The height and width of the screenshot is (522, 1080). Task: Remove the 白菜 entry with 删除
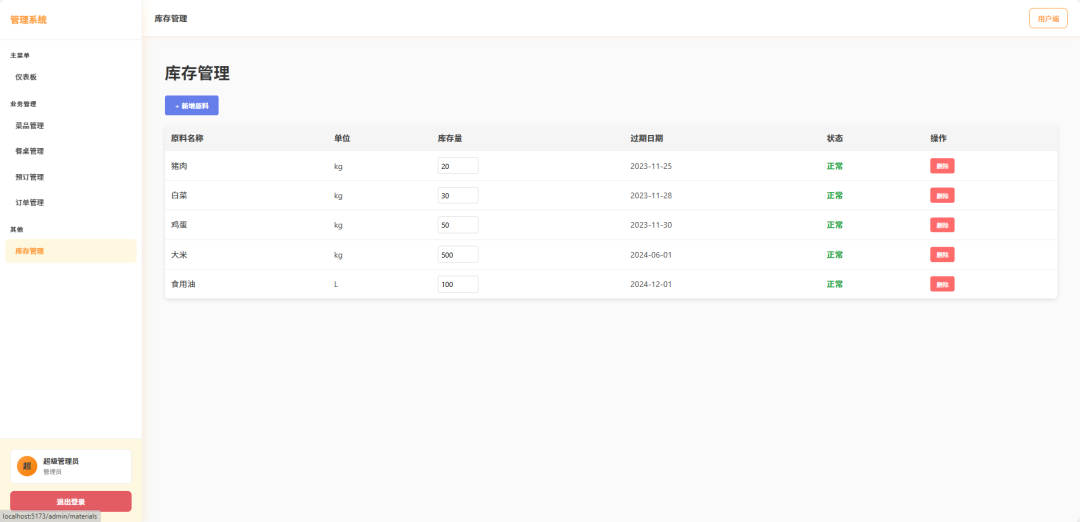pyautogui.click(x=942, y=195)
